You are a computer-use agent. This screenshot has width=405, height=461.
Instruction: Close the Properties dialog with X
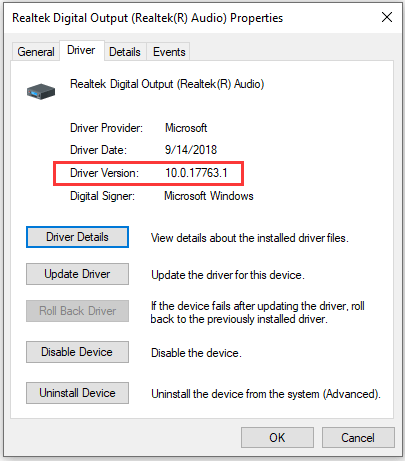coord(387,17)
